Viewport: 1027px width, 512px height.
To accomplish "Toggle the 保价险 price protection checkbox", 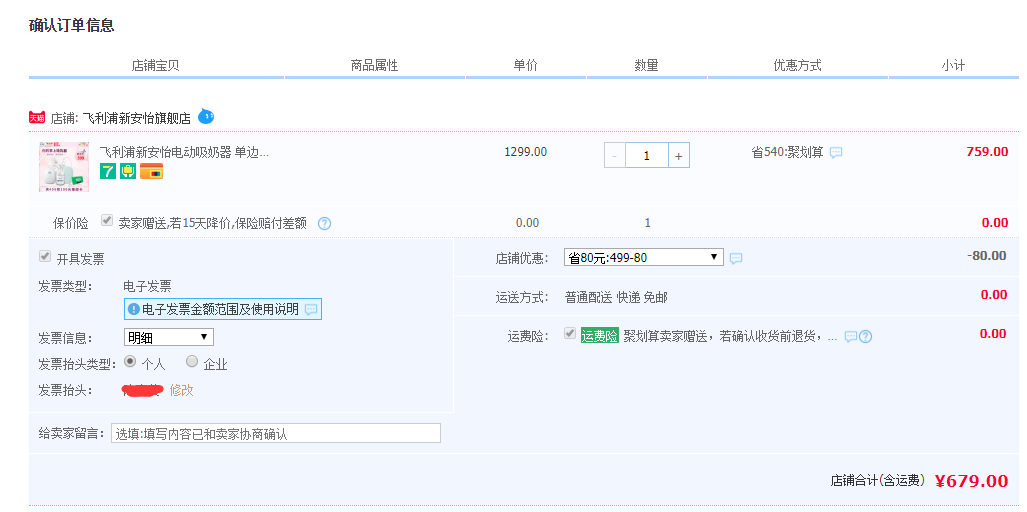I will [107, 221].
